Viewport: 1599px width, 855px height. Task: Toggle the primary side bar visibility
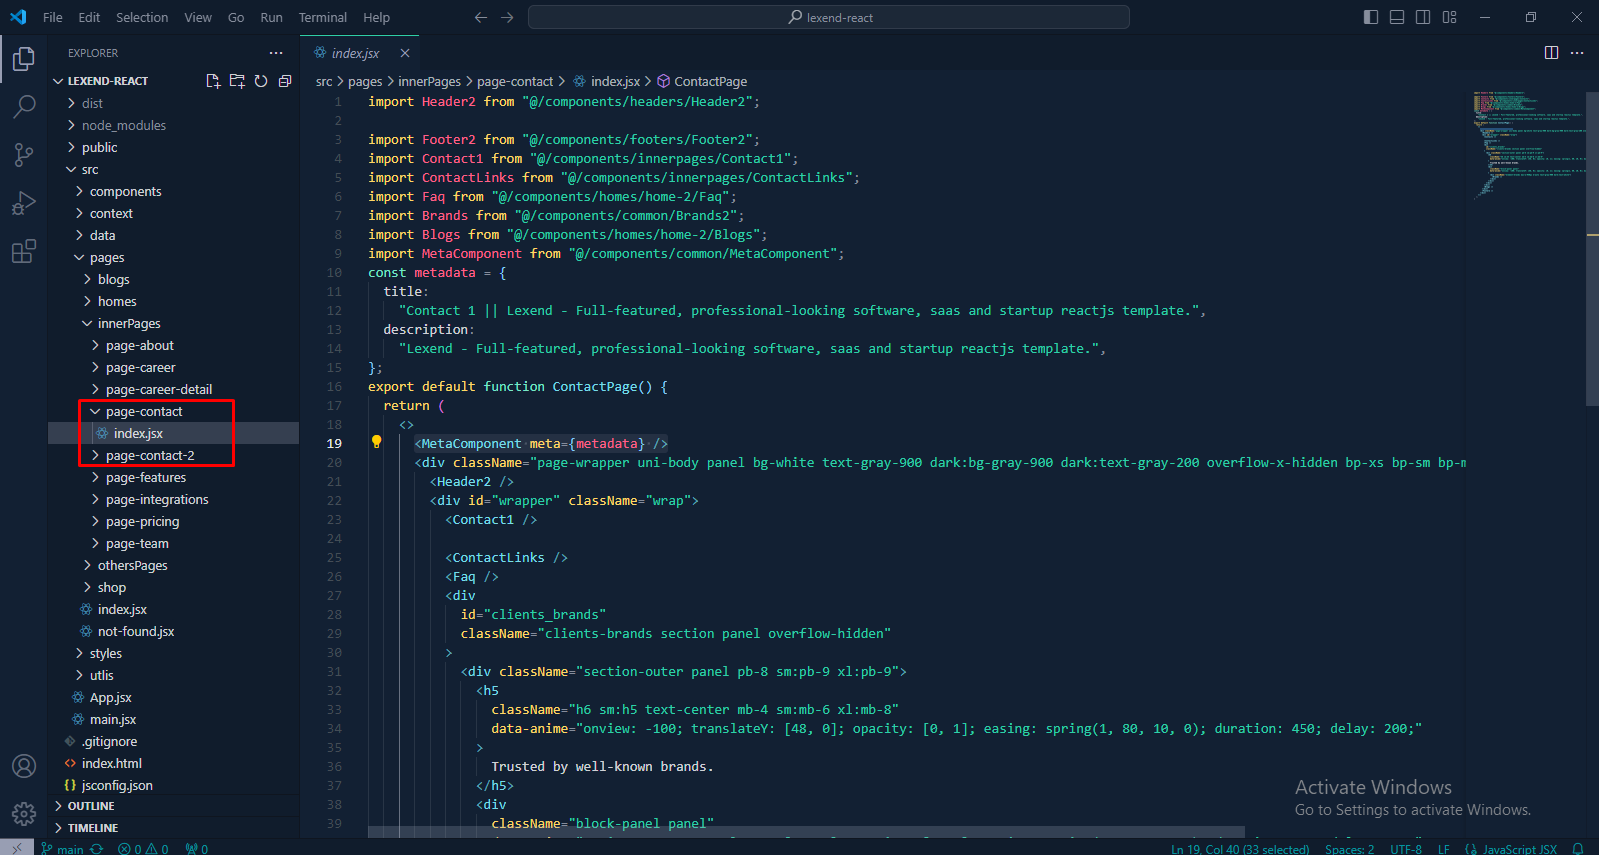click(1371, 17)
